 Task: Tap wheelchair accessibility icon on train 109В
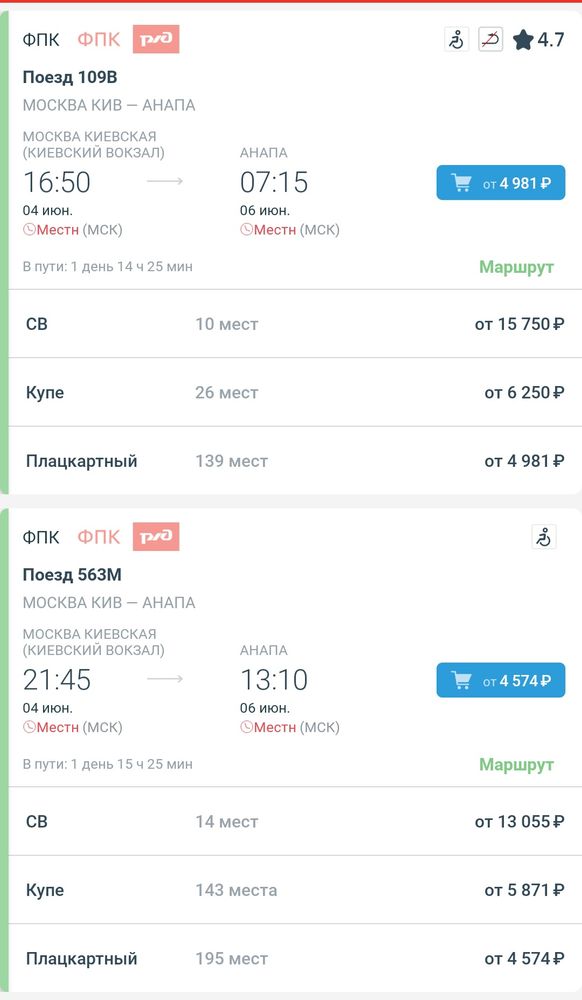(x=456, y=40)
